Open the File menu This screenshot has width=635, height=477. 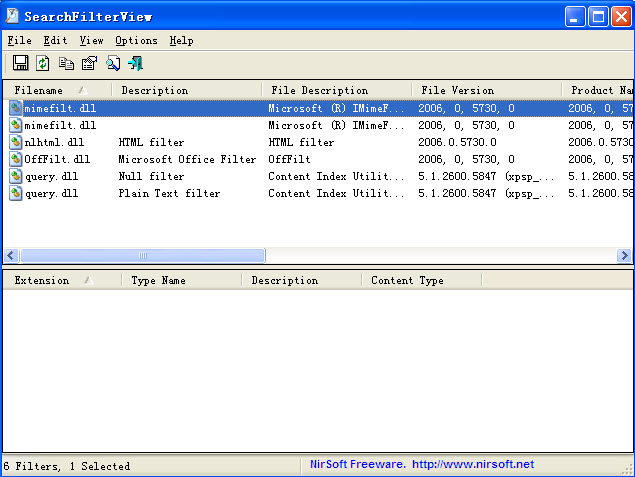click(19, 40)
